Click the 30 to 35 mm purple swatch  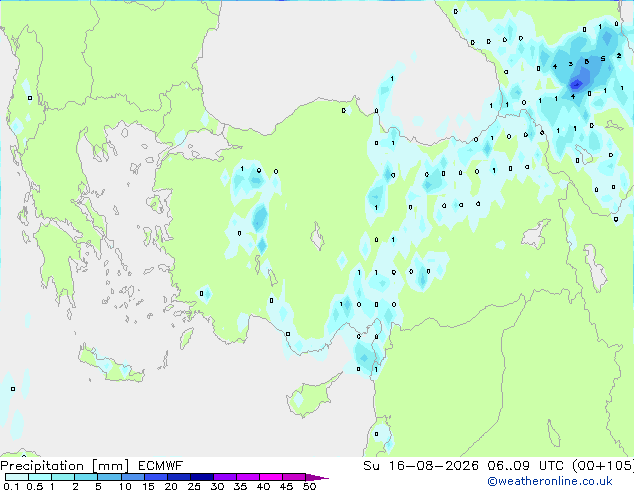click(224, 477)
